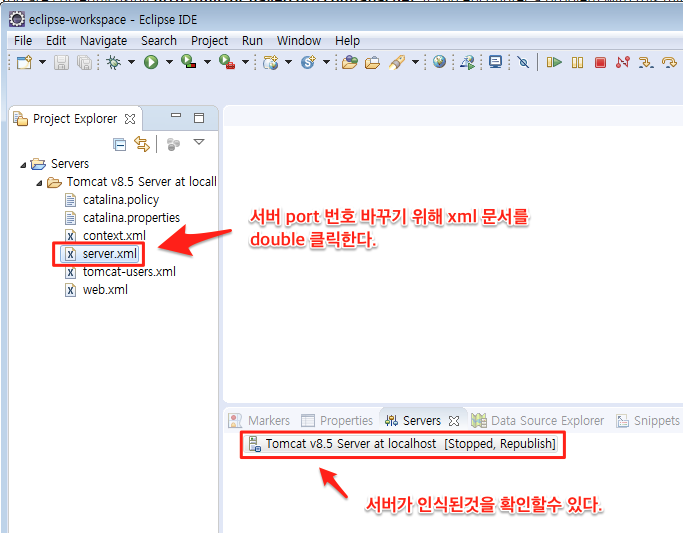This screenshot has width=683, height=533.
Task: Click the Resume debug icon
Action: pyautogui.click(x=554, y=62)
